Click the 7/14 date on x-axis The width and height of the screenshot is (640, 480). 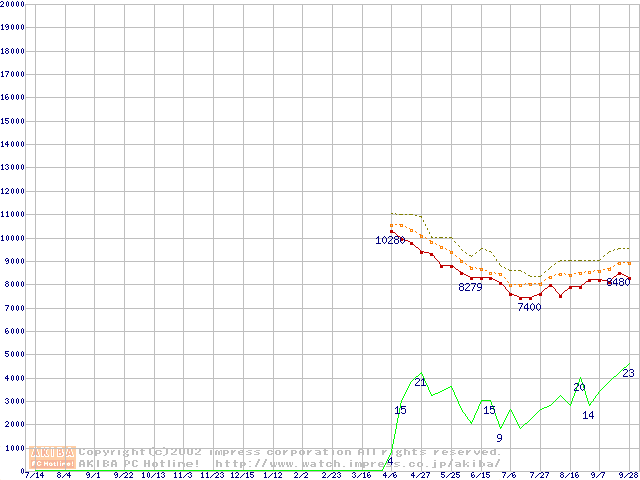[x=33, y=475]
